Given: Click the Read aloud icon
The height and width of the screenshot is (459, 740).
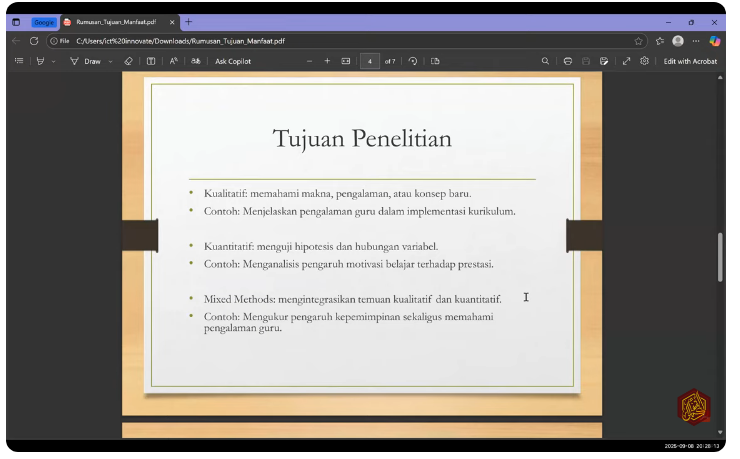Looking at the screenshot, I should [x=173, y=61].
